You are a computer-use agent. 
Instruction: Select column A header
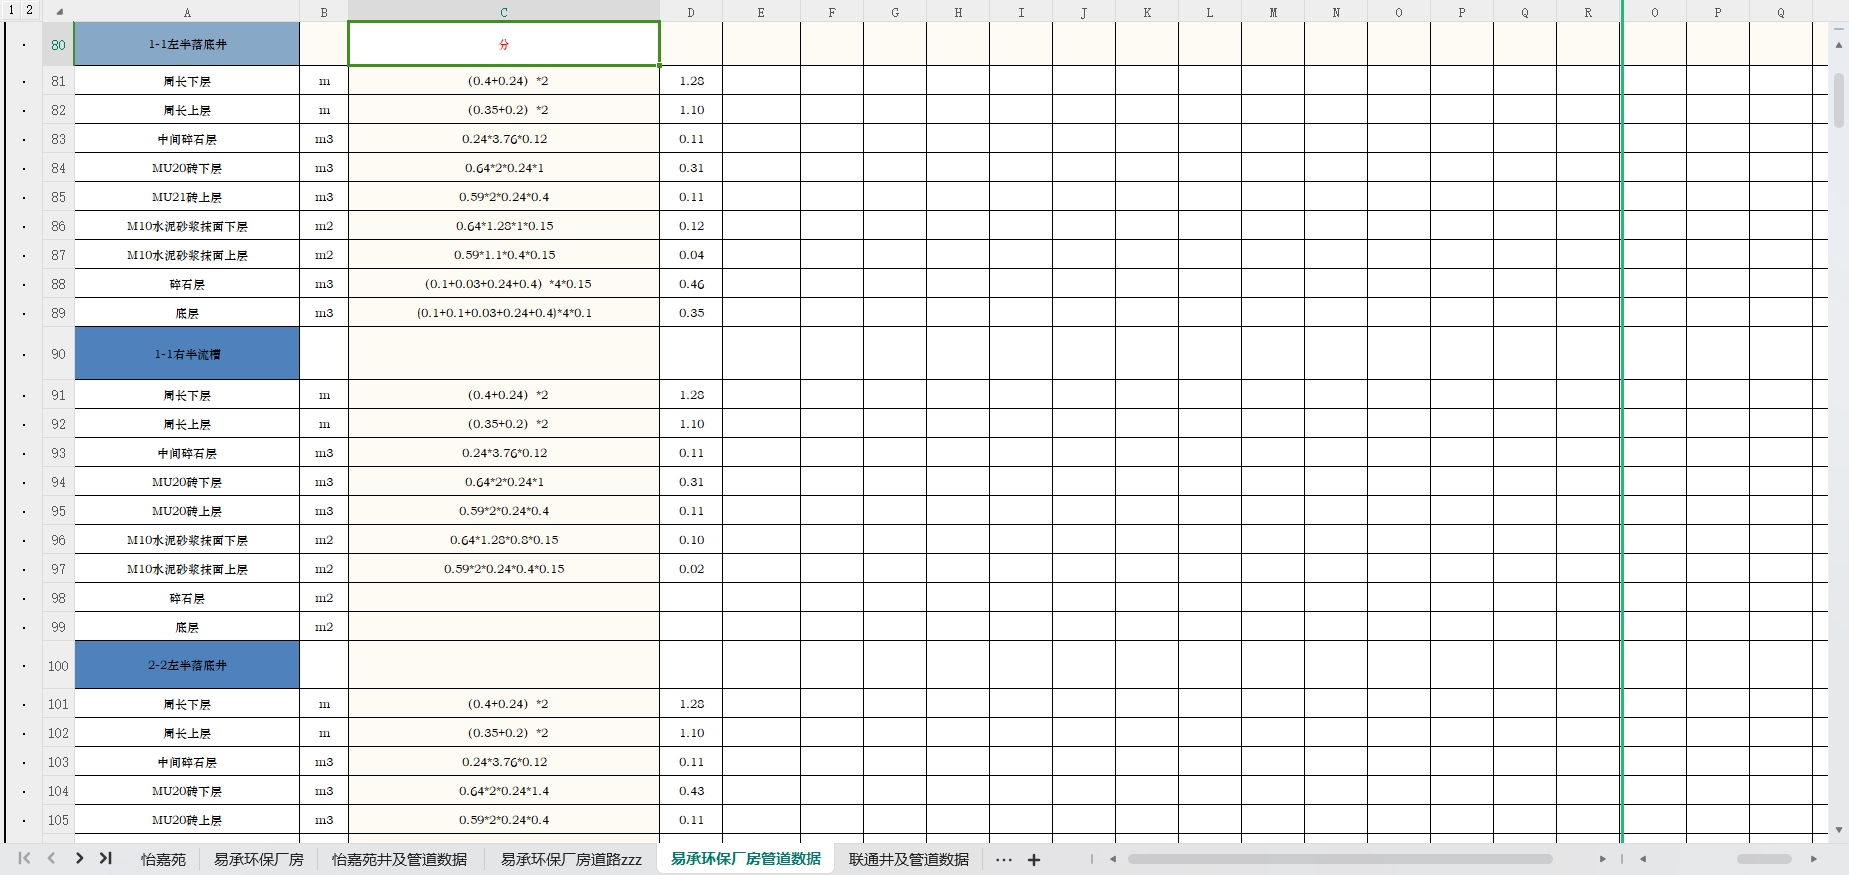pos(187,12)
